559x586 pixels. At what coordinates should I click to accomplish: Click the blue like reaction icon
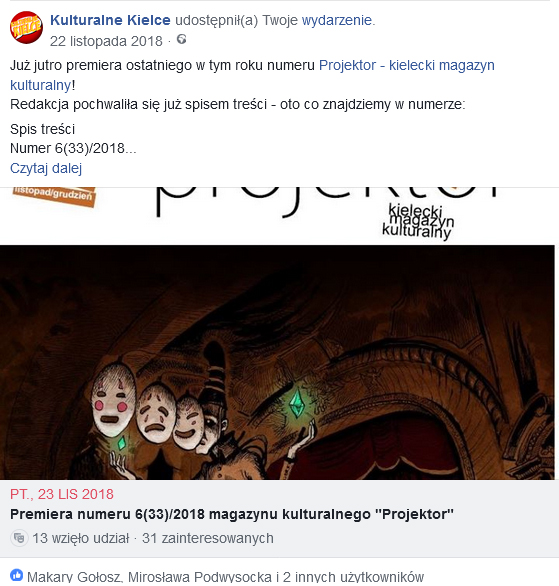coord(16,575)
